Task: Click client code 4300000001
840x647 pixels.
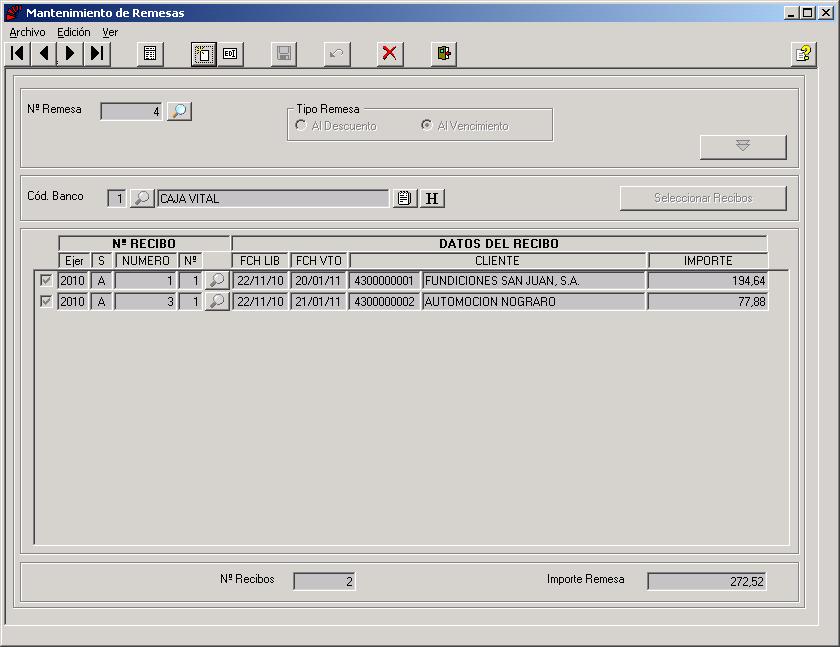Action: click(x=384, y=281)
